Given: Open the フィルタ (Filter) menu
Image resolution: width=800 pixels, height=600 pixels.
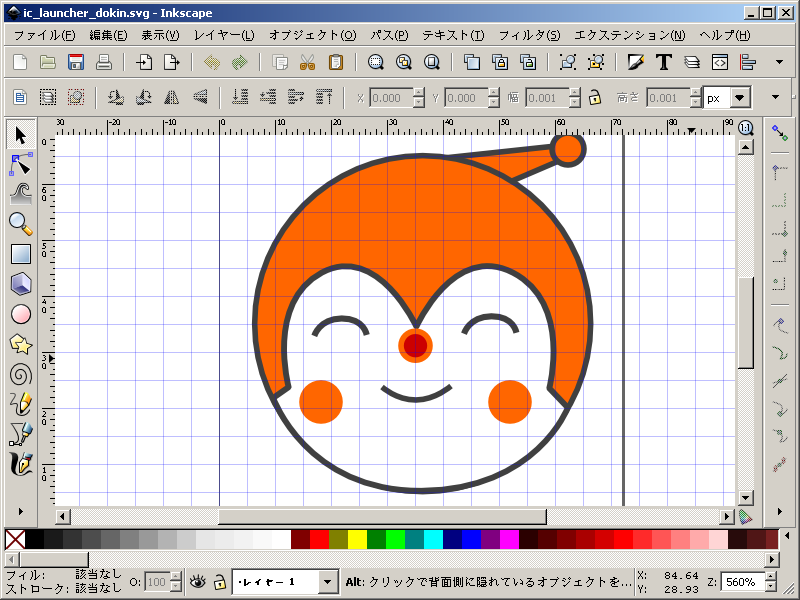Looking at the screenshot, I should point(528,35).
